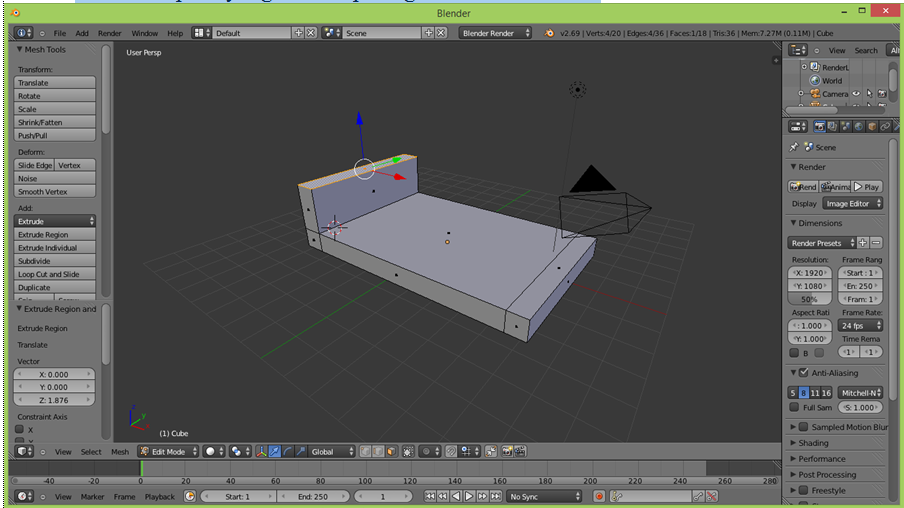Click the plus icon next to Render Presets
904x508 pixels.
pyautogui.click(x=863, y=243)
